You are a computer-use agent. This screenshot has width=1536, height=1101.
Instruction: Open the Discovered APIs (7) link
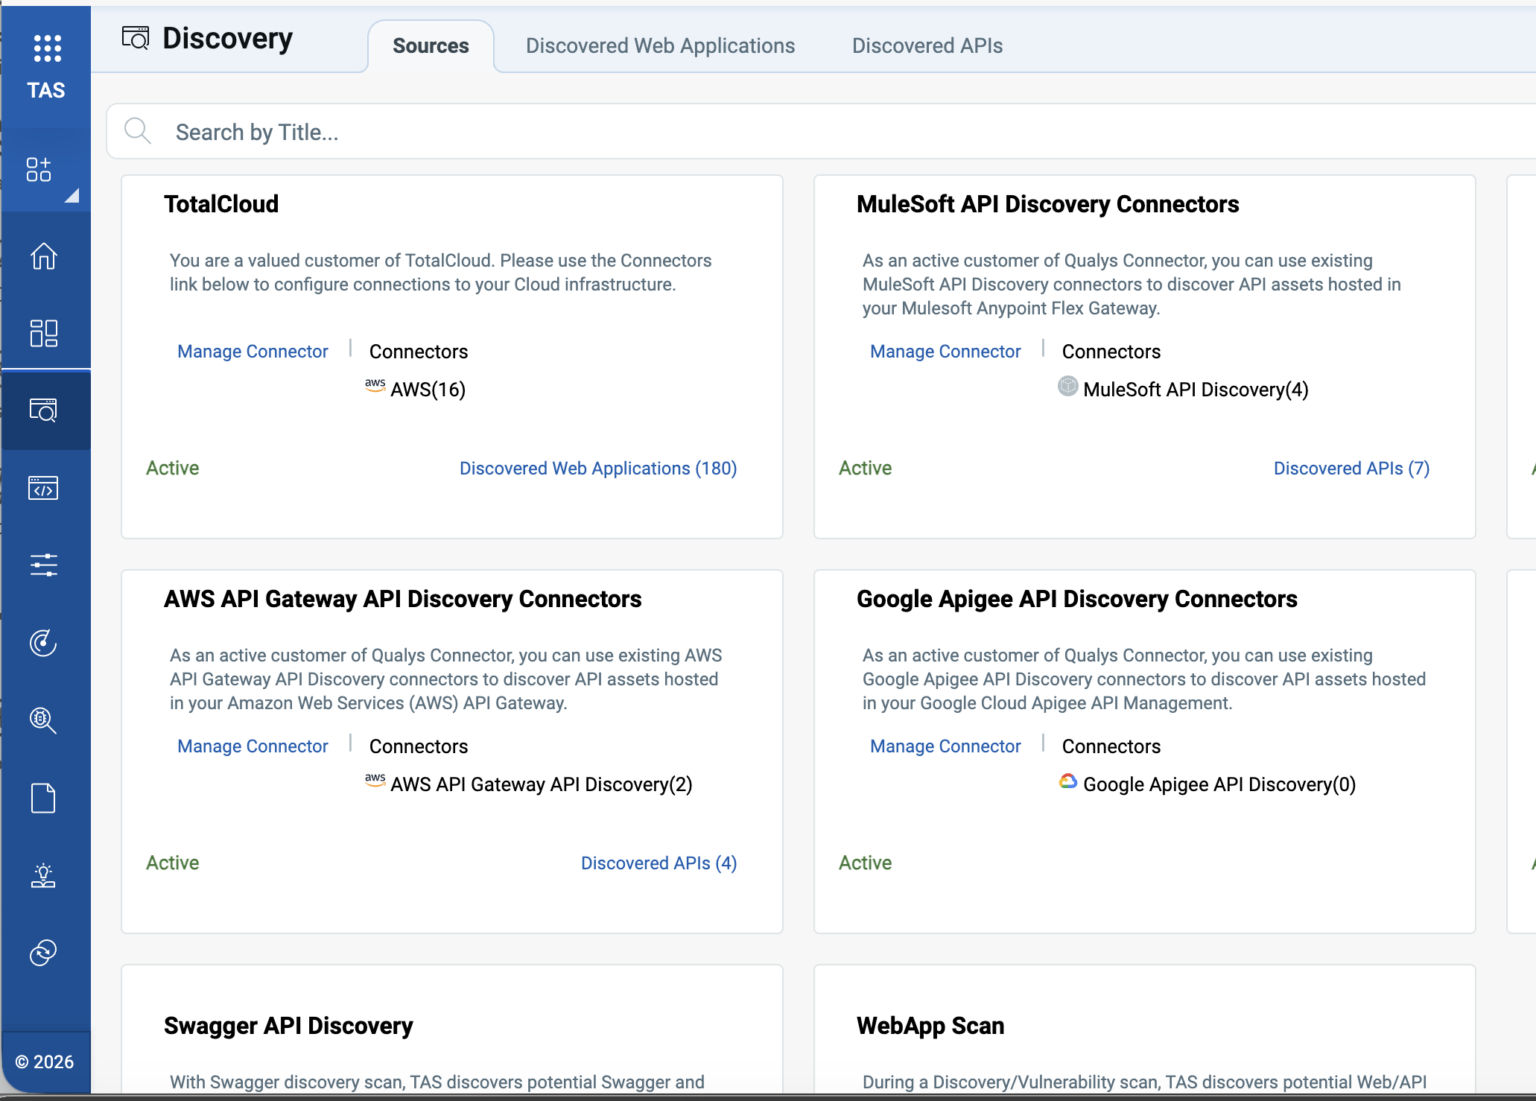click(1352, 468)
